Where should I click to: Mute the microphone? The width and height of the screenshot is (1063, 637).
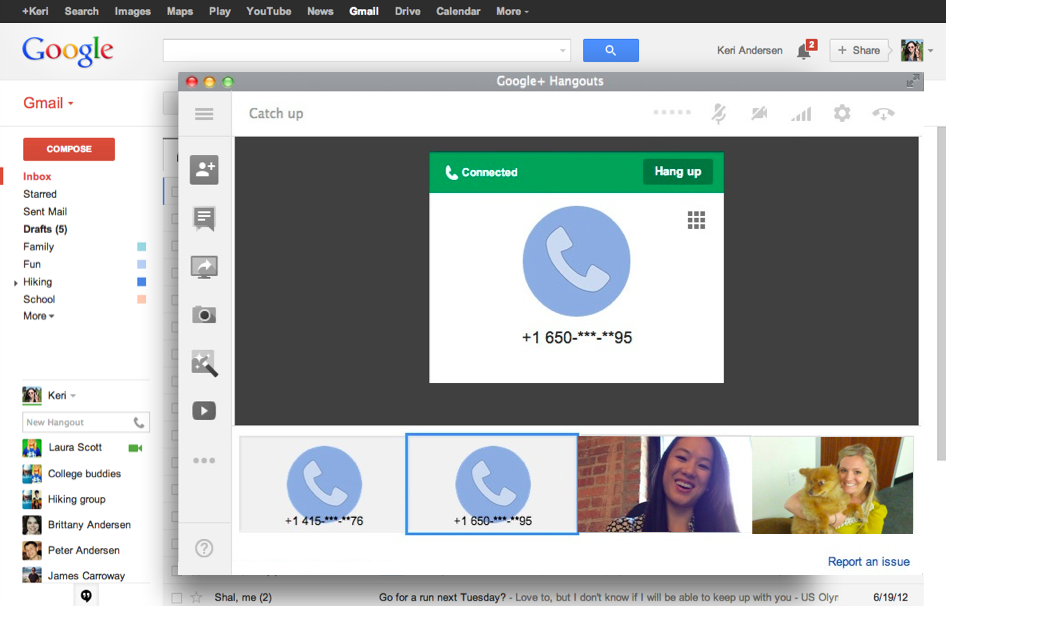point(718,113)
